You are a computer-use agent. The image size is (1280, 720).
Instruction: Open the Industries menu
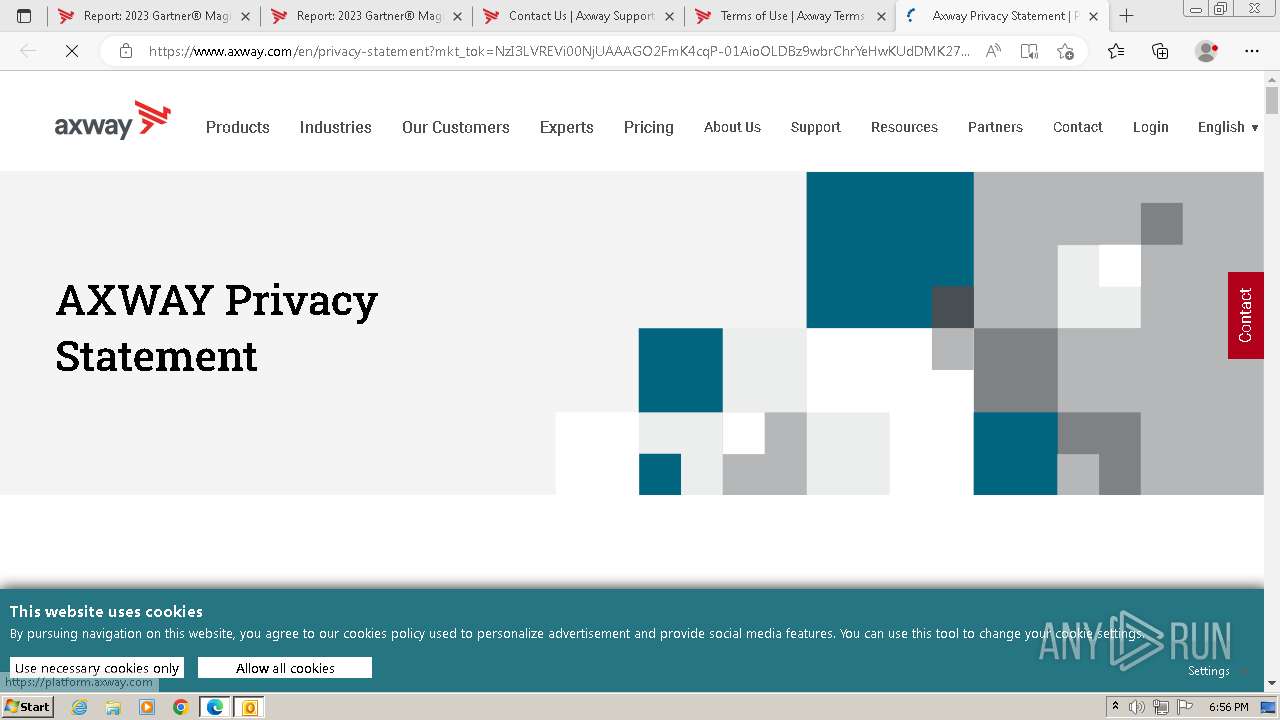pyautogui.click(x=336, y=127)
